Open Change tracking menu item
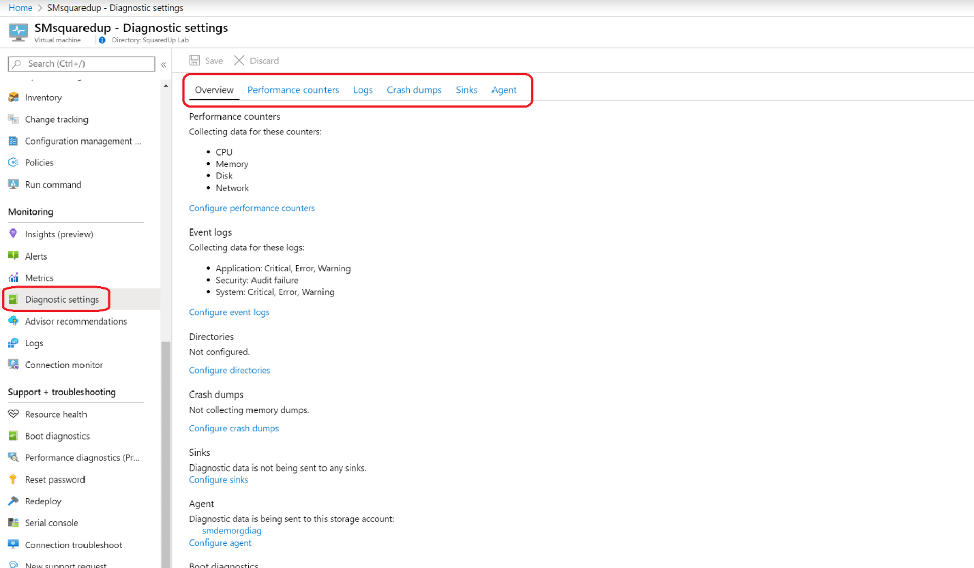Screen dimensions: 974x568 click(57, 119)
